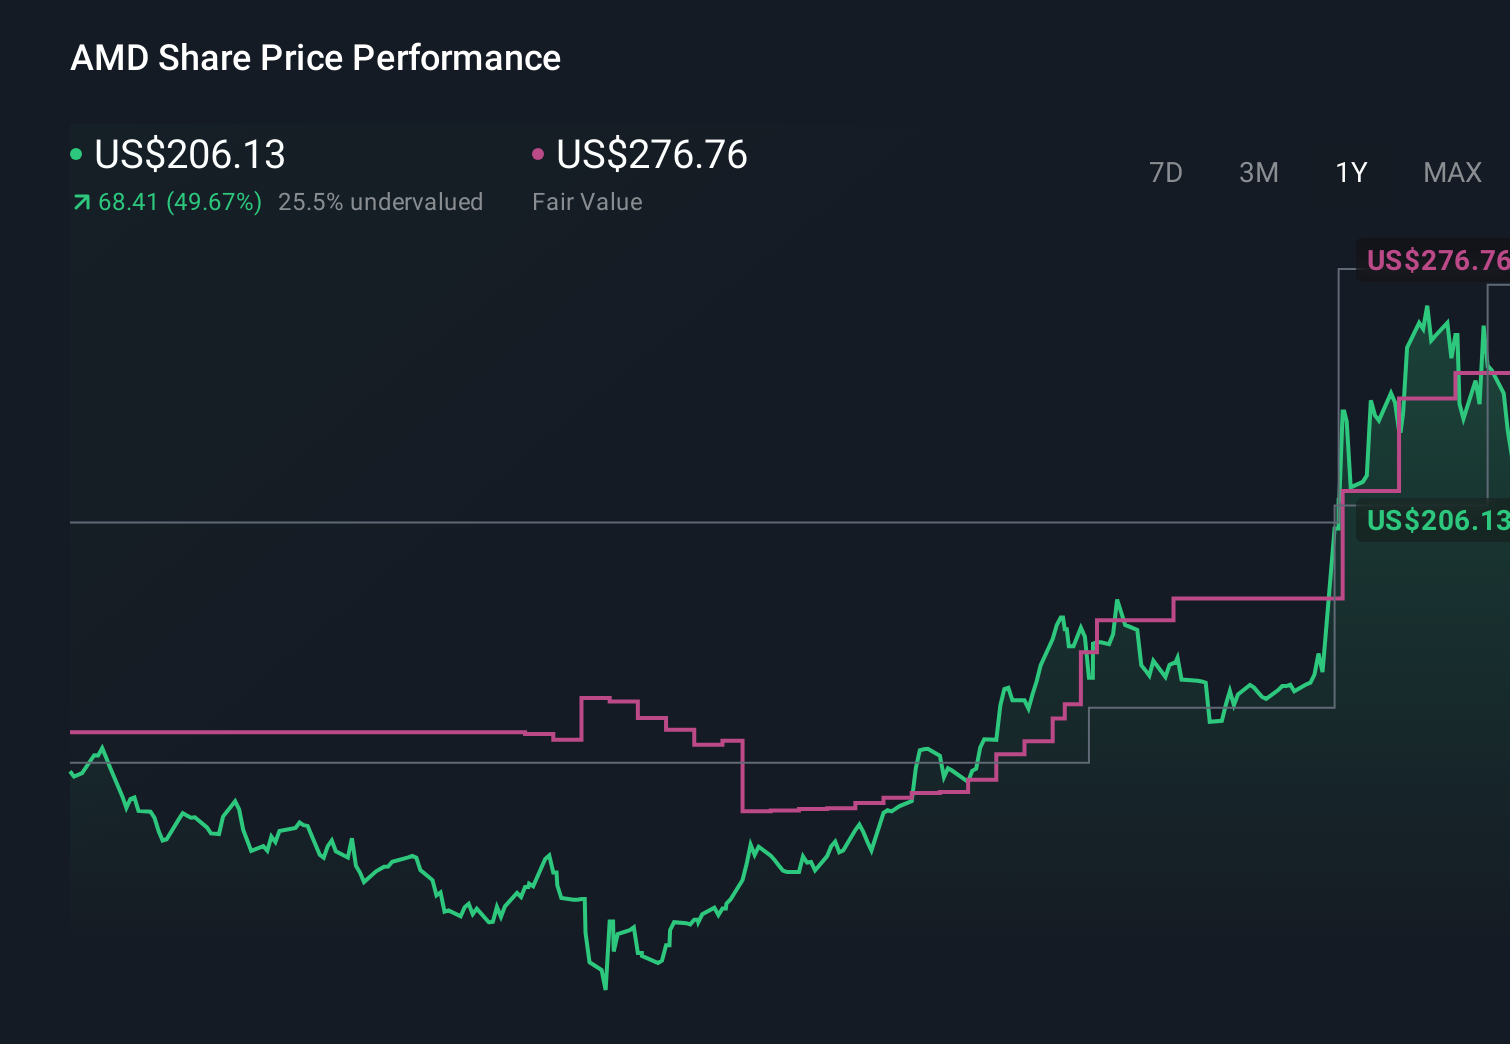Click the 25.5% undervalued label
1510x1044 pixels.
coord(382,201)
